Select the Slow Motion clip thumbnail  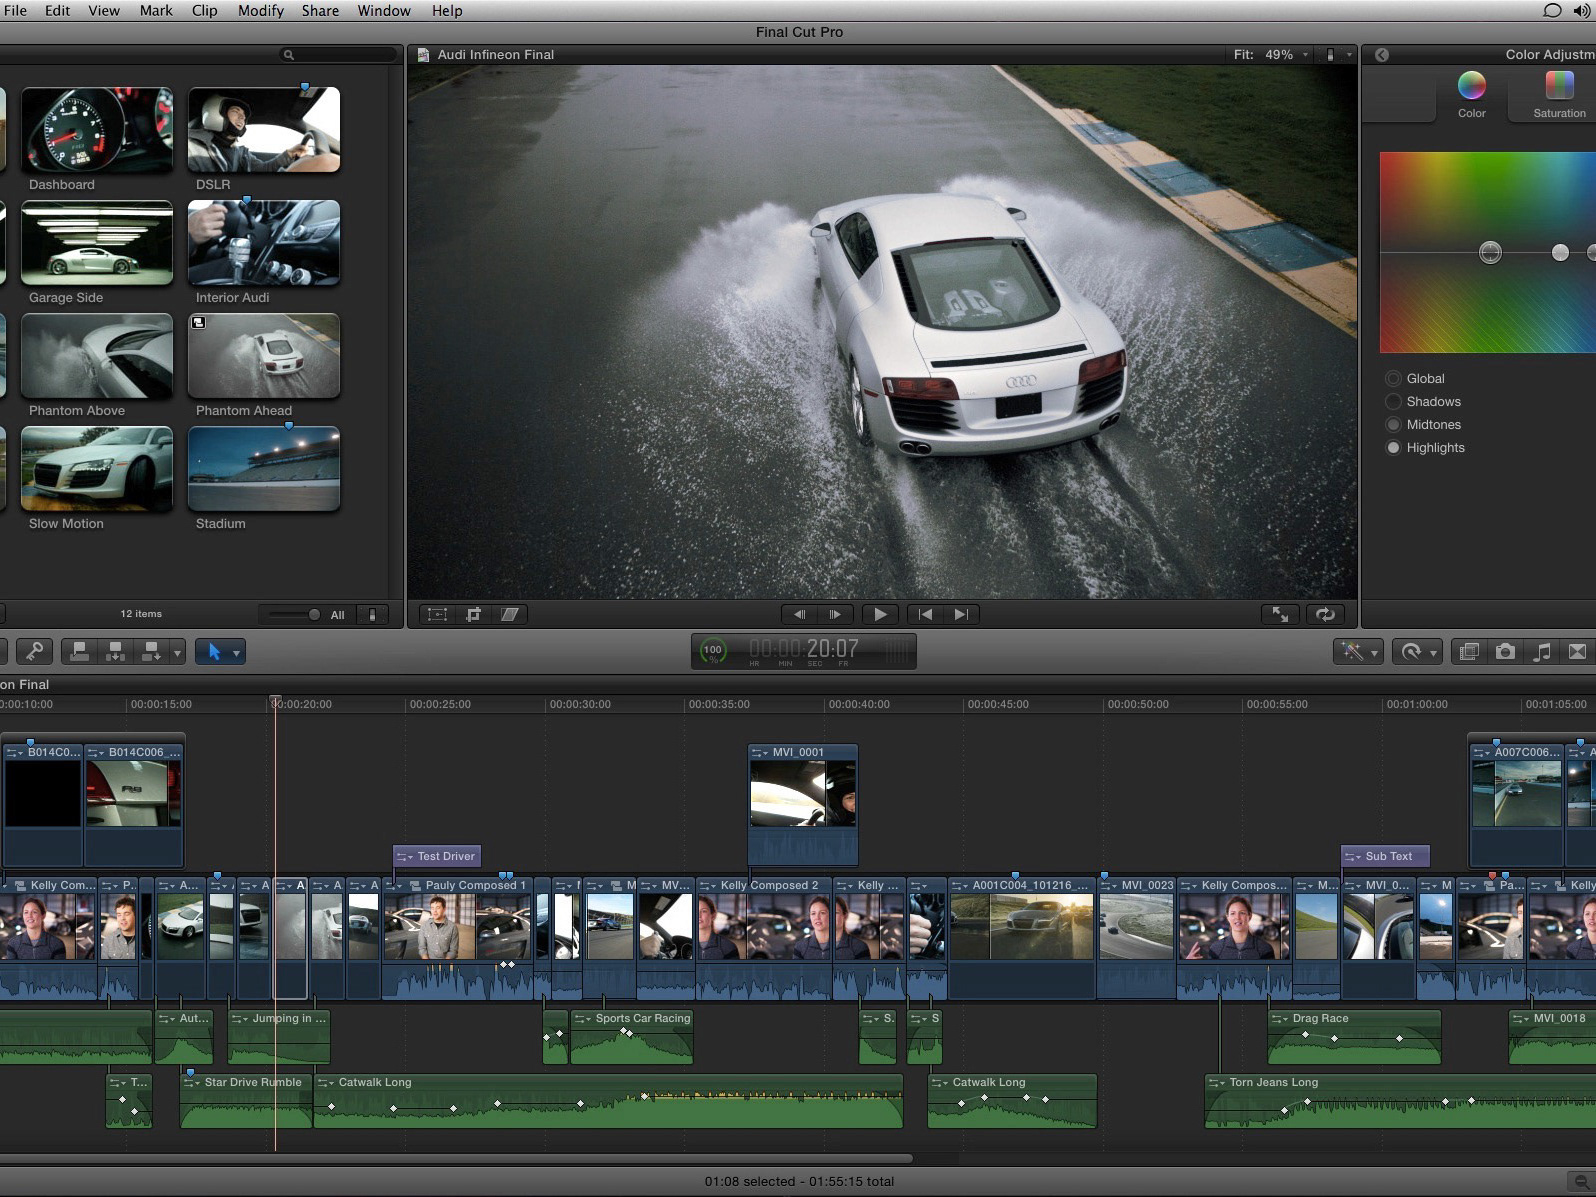(97, 468)
